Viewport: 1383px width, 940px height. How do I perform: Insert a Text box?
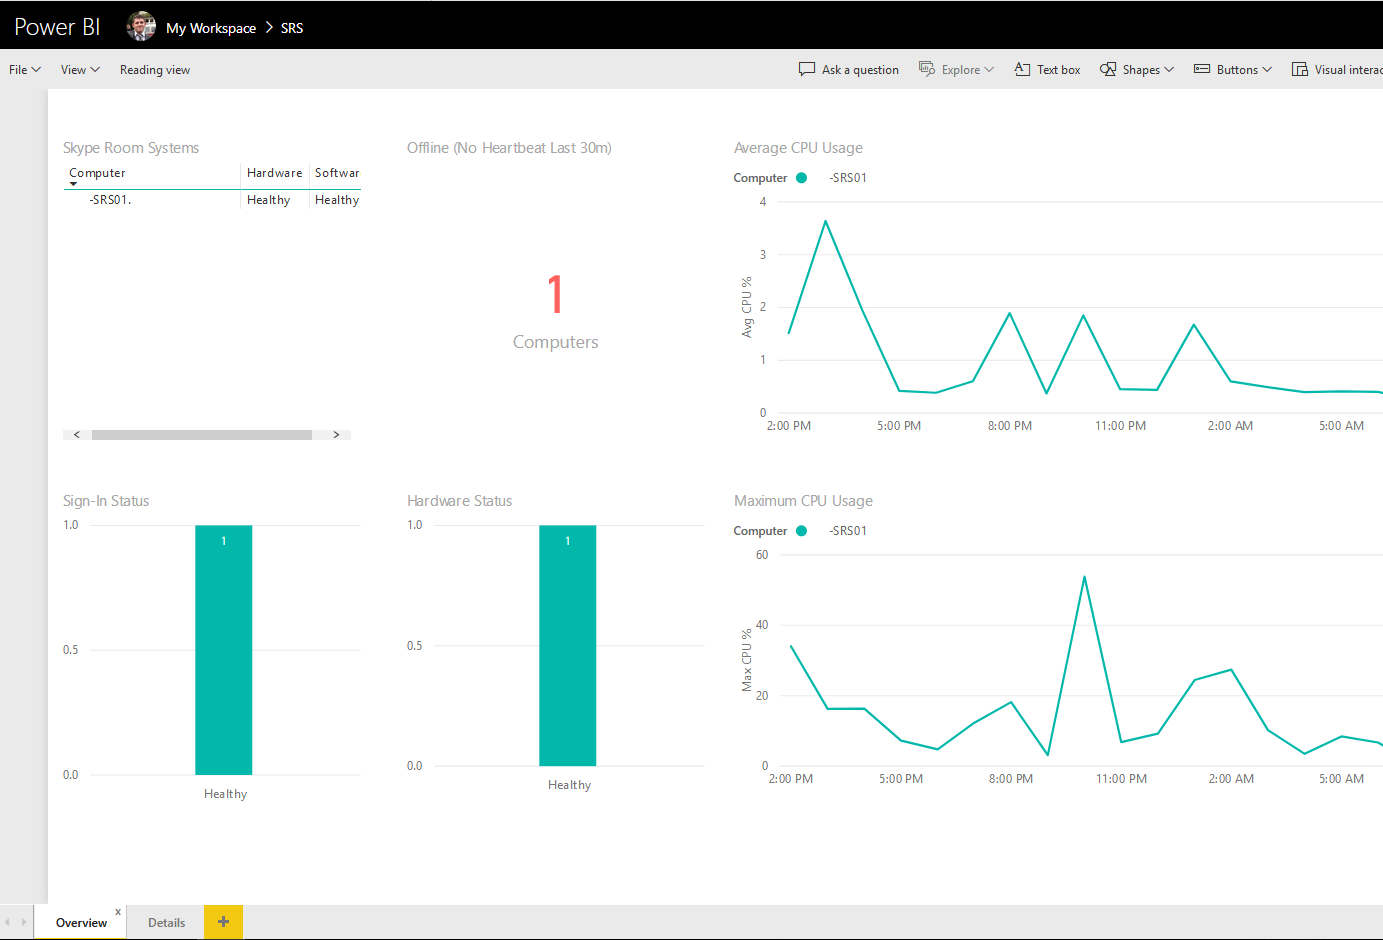(x=1048, y=70)
